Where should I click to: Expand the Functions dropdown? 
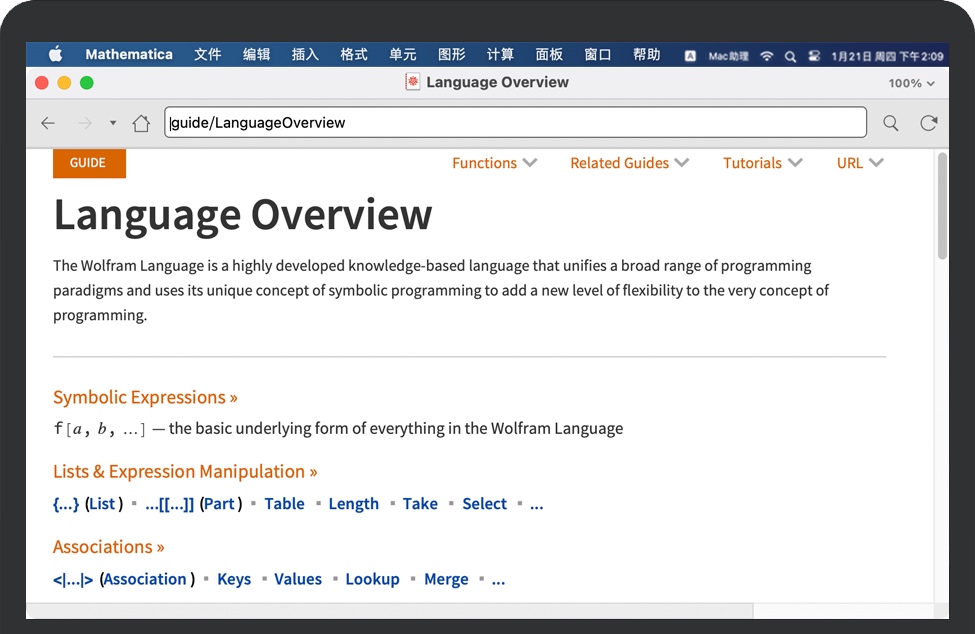(494, 163)
